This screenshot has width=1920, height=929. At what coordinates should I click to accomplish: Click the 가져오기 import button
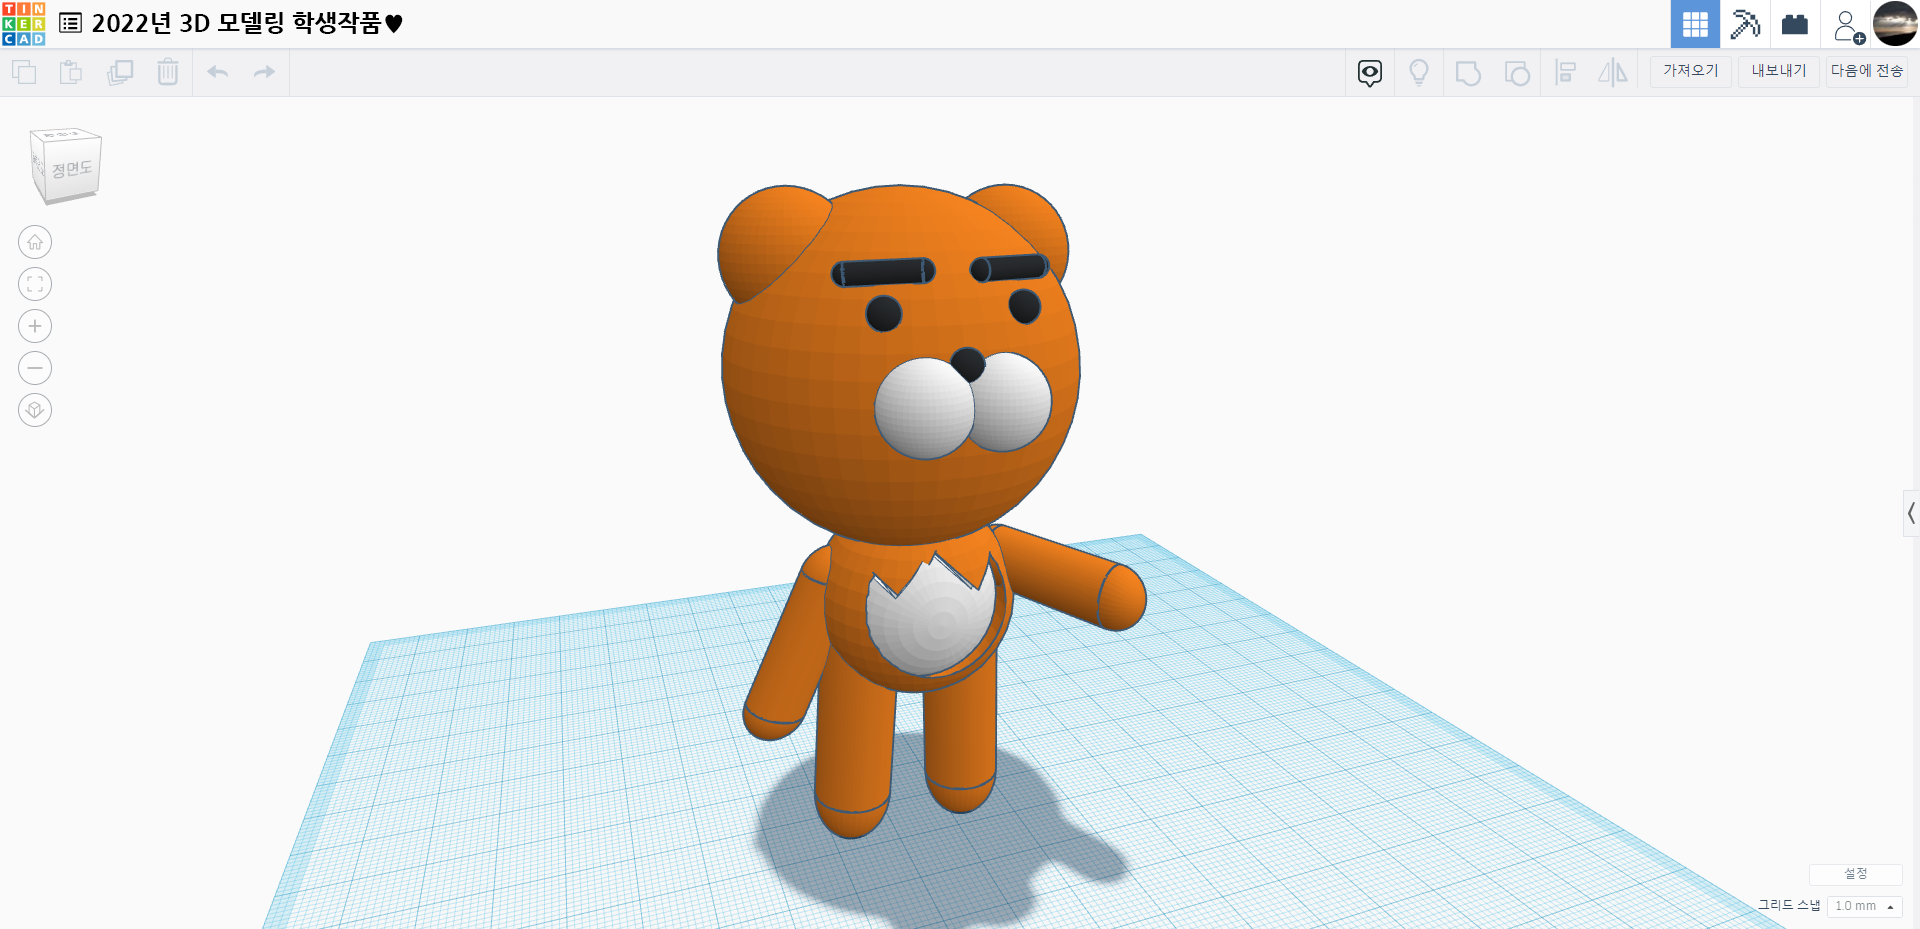(x=1690, y=71)
